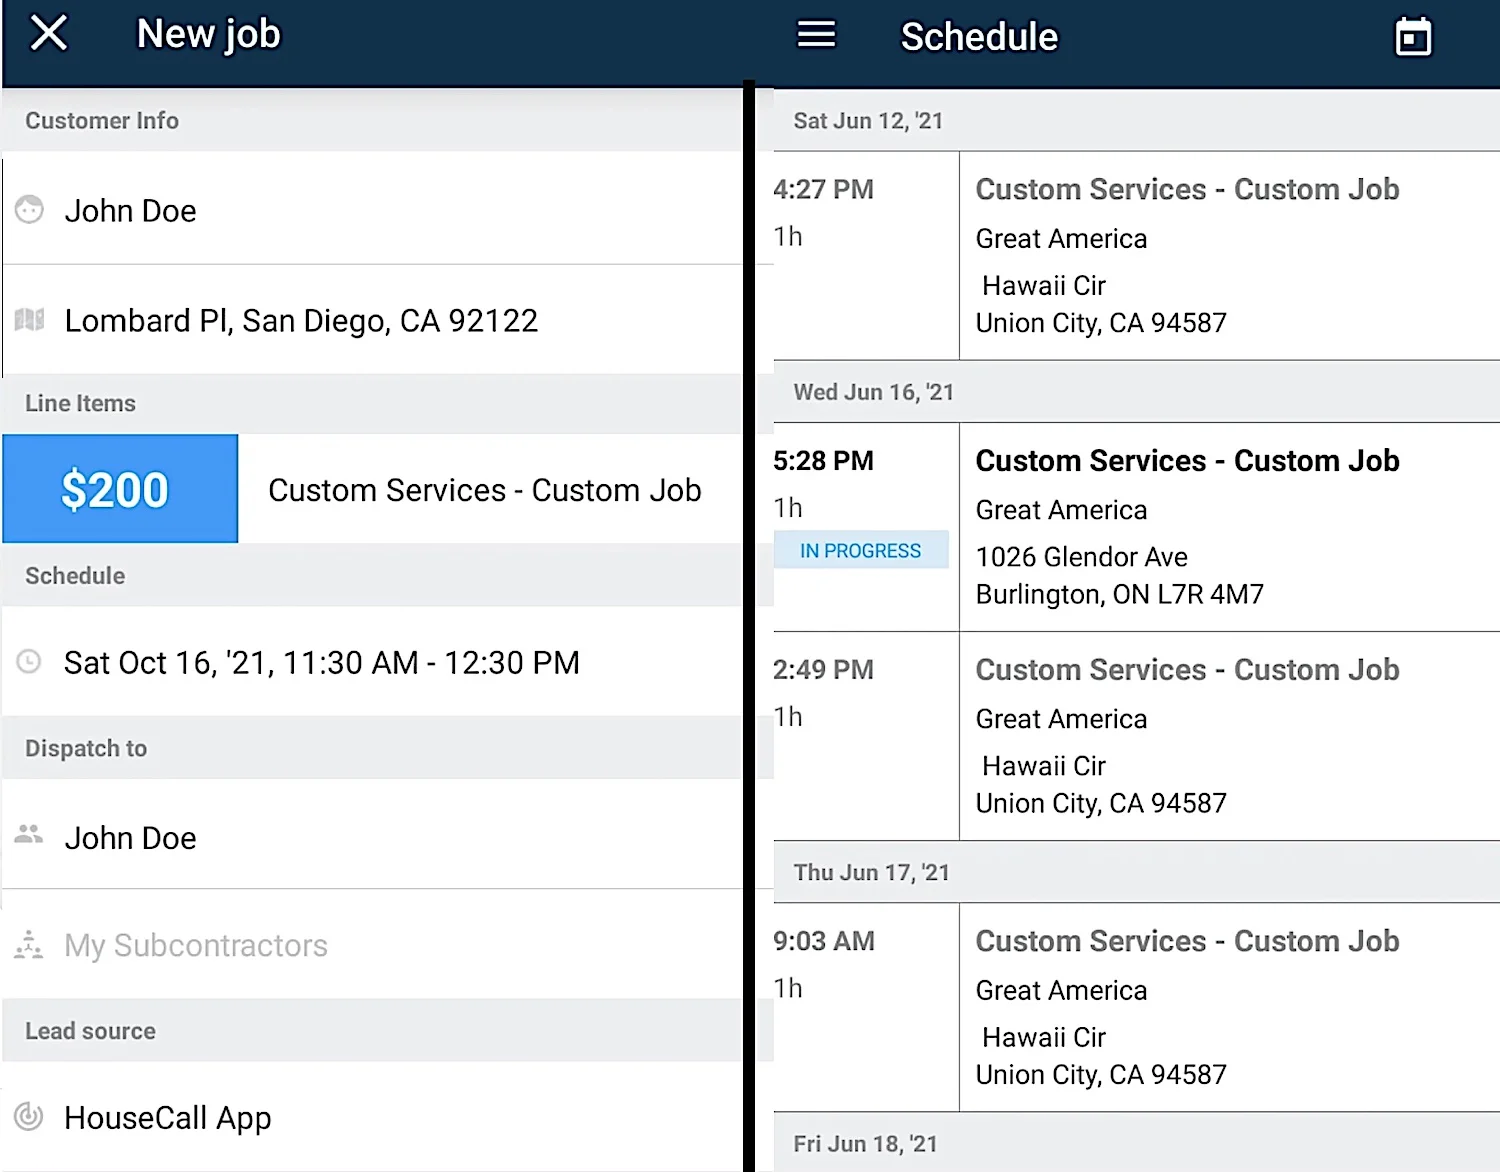This screenshot has width=1500, height=1172.
Task: Open the 5:28 PM job at 1026 Glendor Ave
Action: [1136, 527]
